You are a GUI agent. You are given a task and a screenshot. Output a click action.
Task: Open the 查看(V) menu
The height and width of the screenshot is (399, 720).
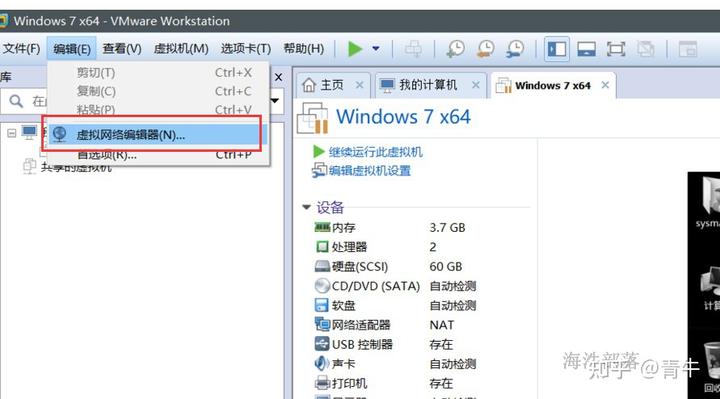[x=122, y=49]
